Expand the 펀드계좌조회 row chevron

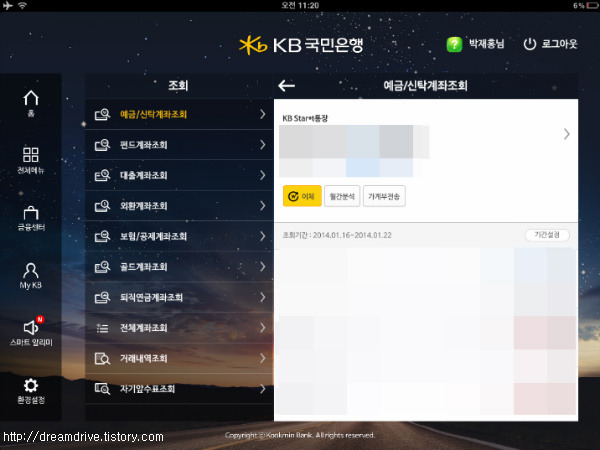coord(262,145)
